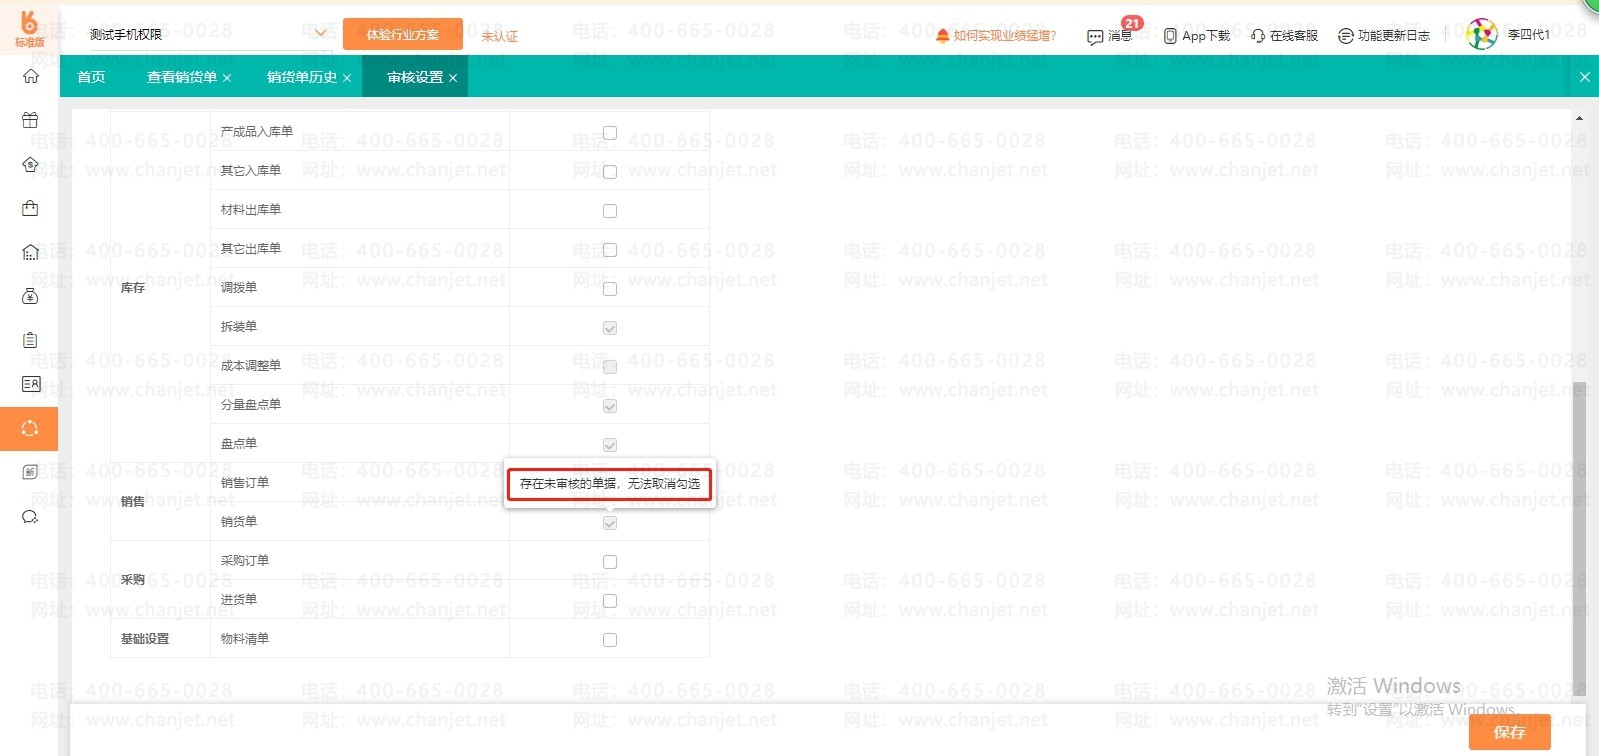The image size is (1599, 756).
Task: Open the 消息 message icon
Action: point(1095,37)
